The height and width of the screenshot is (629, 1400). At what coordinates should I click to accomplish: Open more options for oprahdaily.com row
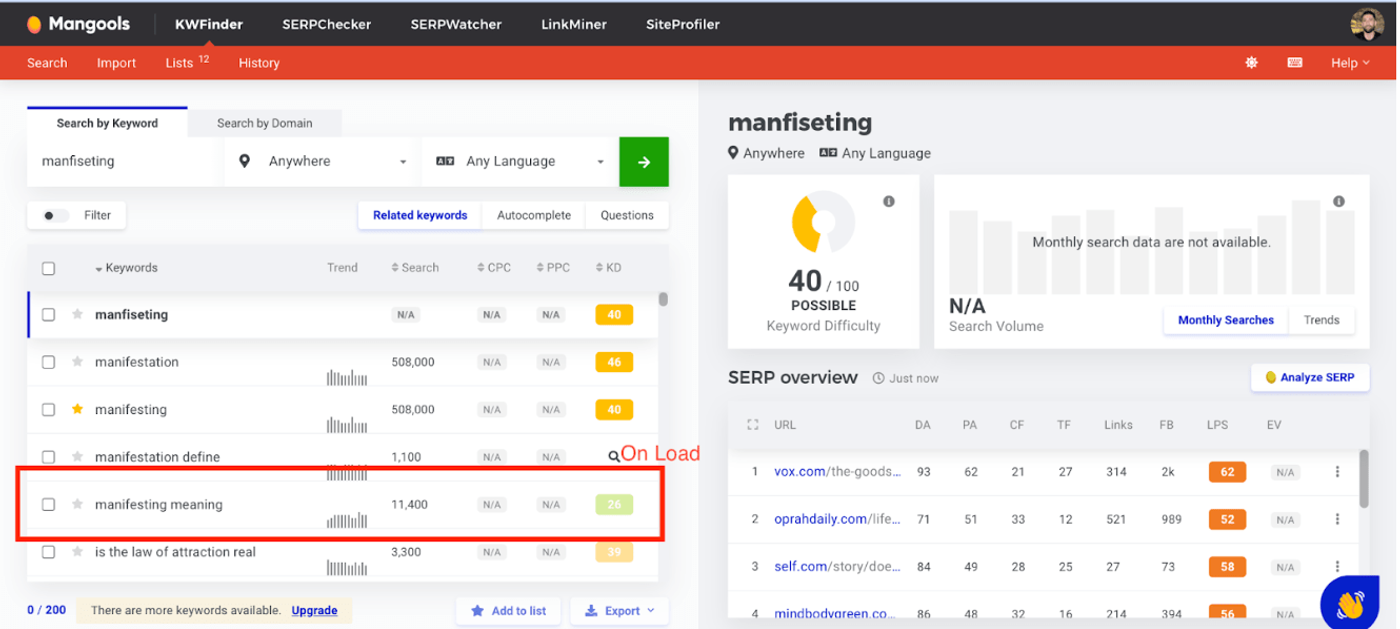[1337, 519]
